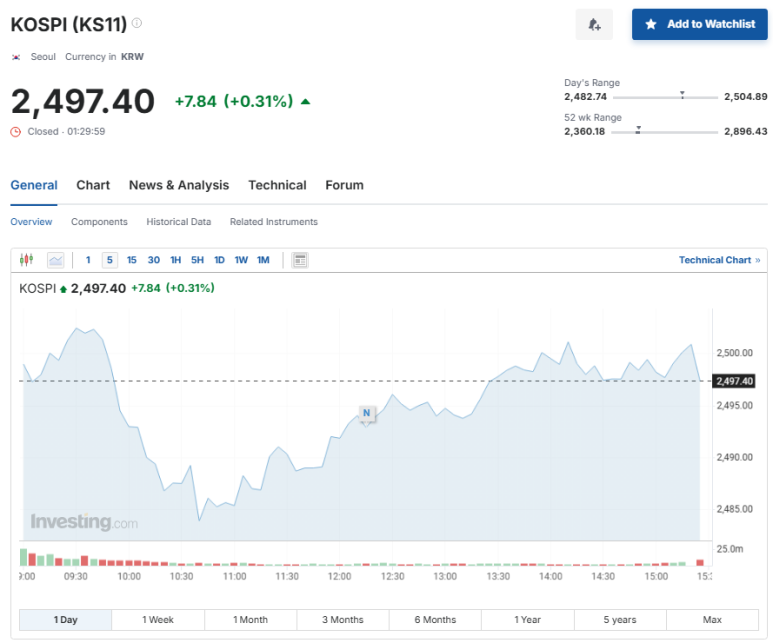
Task: Open the News & Analysis tab
Action: pos(179,185)
